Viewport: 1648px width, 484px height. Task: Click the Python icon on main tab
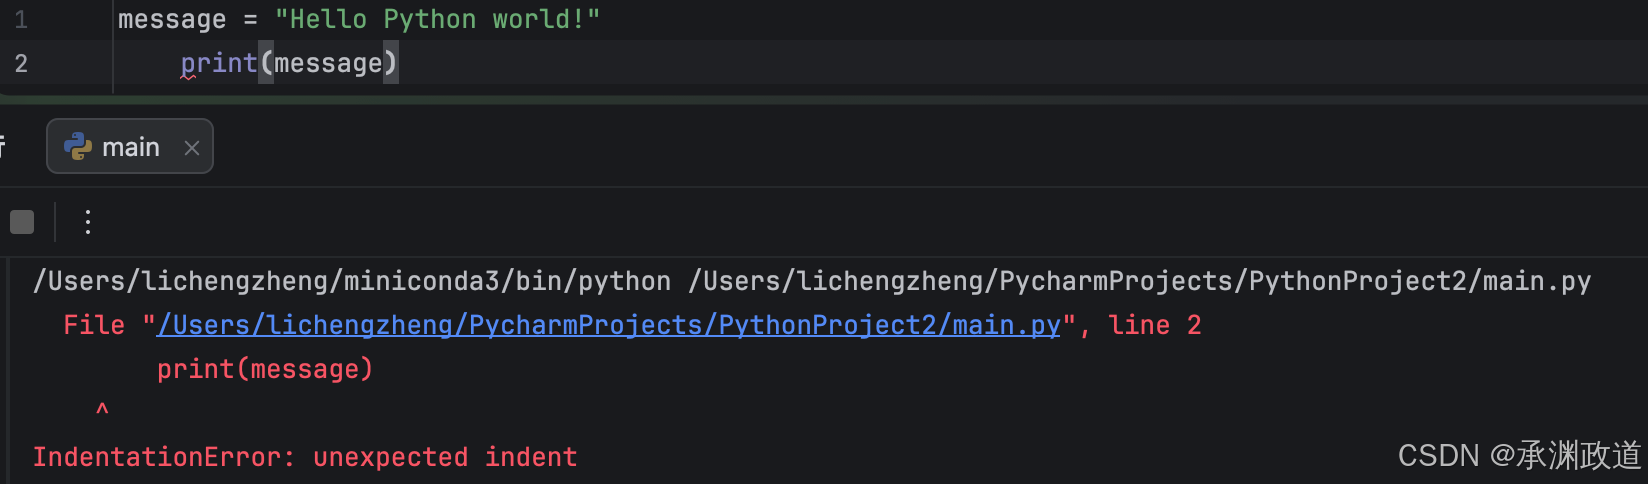78,147
